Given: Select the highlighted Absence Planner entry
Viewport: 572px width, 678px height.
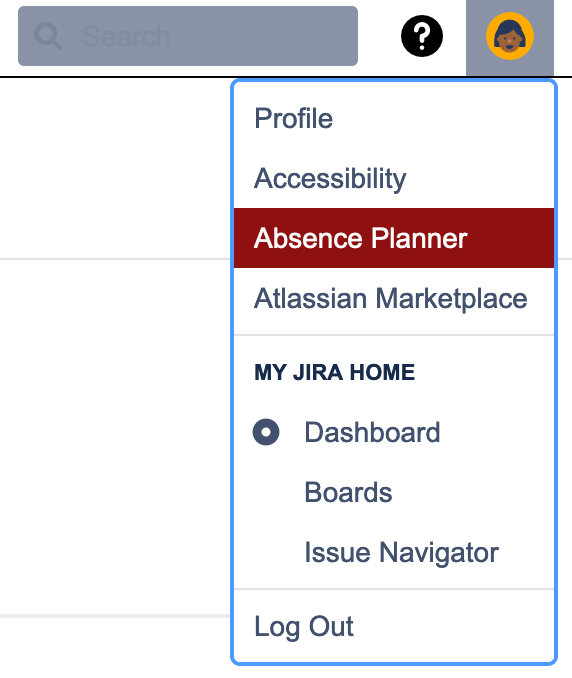Looking at the screenshot, I should point(394,238).
